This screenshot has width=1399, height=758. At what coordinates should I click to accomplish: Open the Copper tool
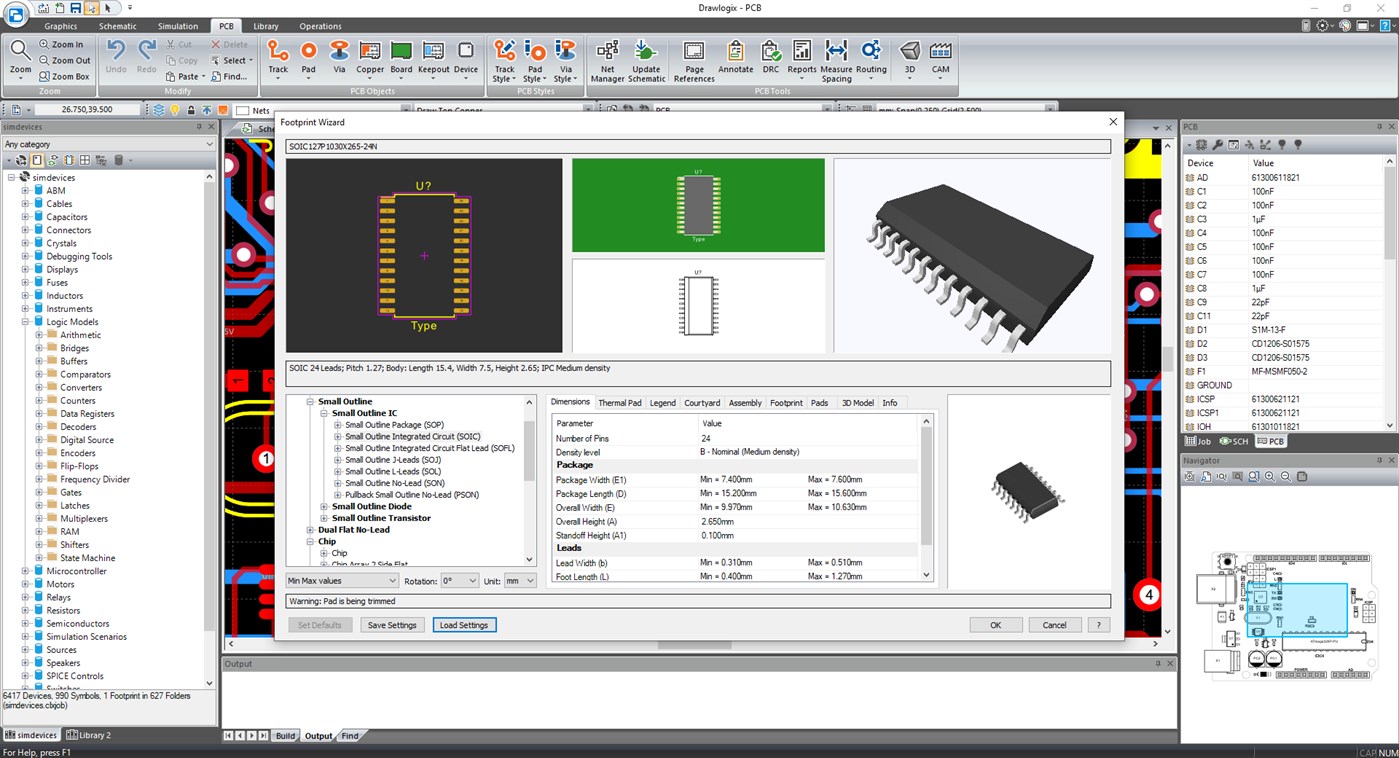(x=369, y=57)
